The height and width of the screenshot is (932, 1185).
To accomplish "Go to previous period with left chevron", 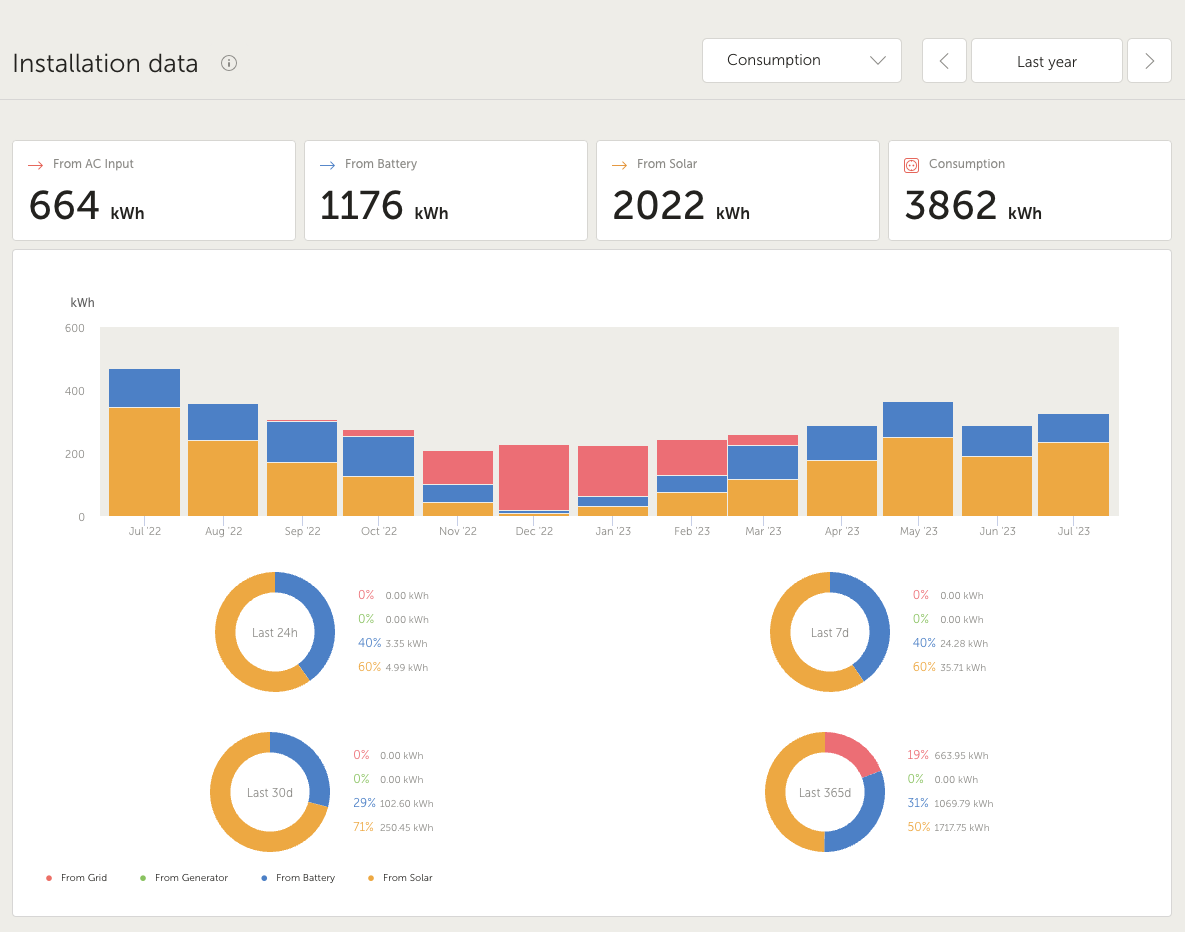I will click(x=944, y=61).
